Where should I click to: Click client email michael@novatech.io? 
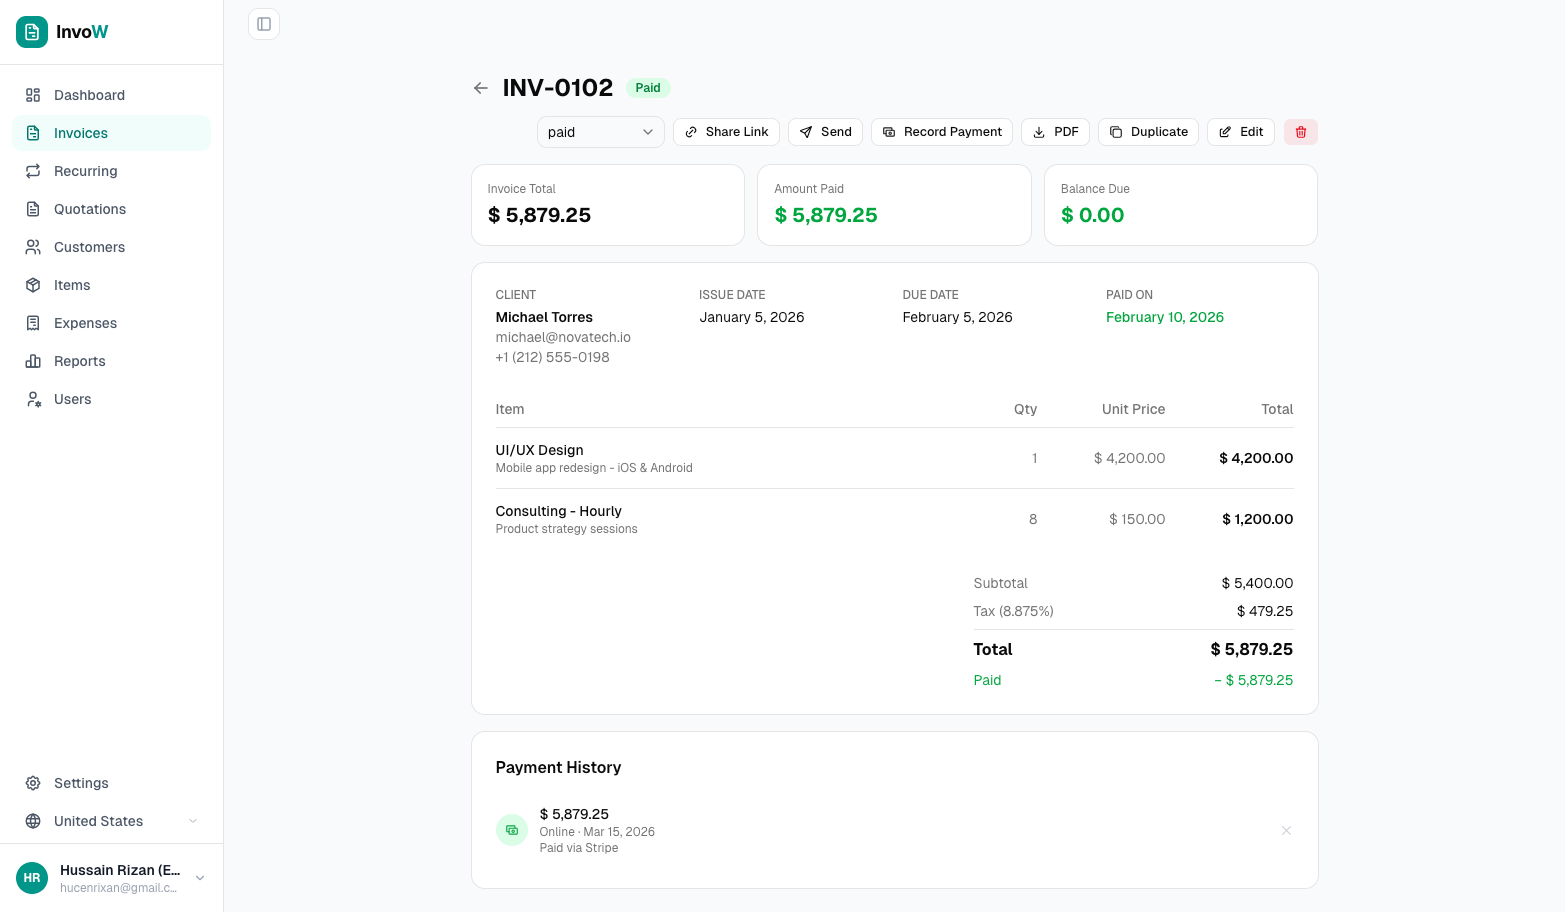pyautogui.click(x=563, y=337)
